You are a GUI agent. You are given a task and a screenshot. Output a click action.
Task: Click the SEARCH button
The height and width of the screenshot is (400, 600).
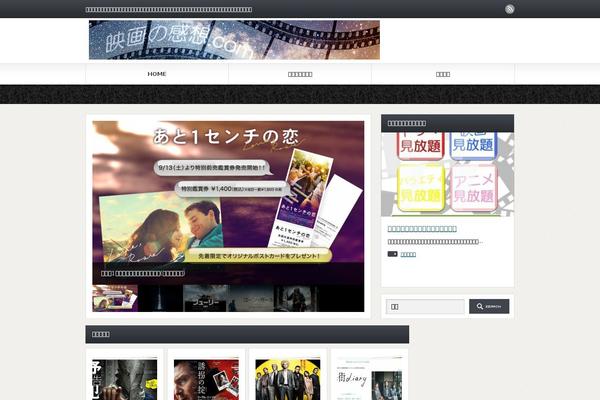tap(489, 307)
